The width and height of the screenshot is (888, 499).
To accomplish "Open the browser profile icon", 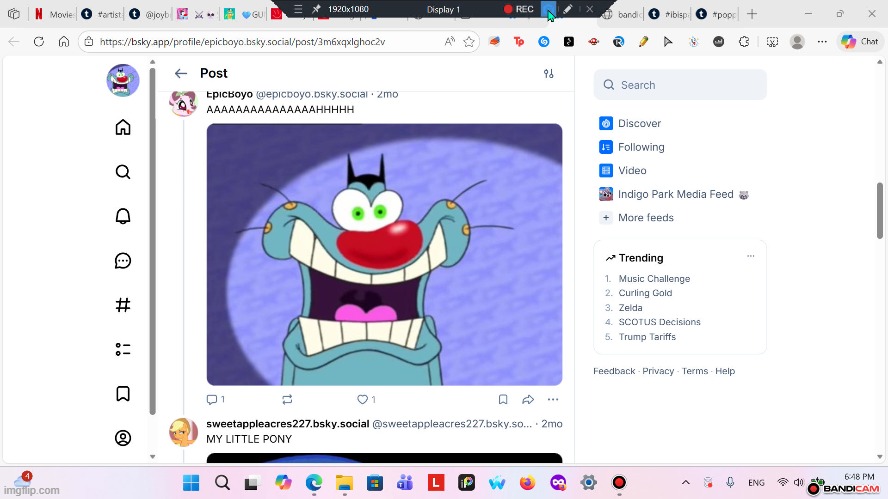I will 797,41.
